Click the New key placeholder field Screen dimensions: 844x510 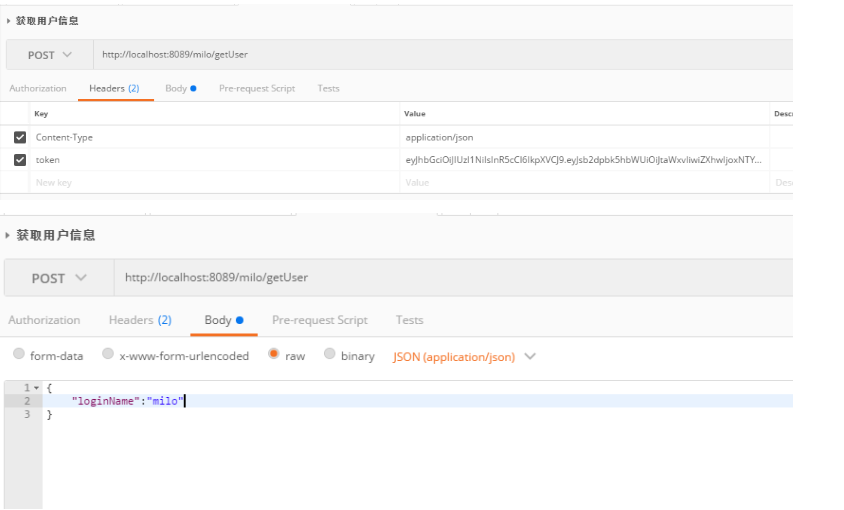[x=214, y=183]
